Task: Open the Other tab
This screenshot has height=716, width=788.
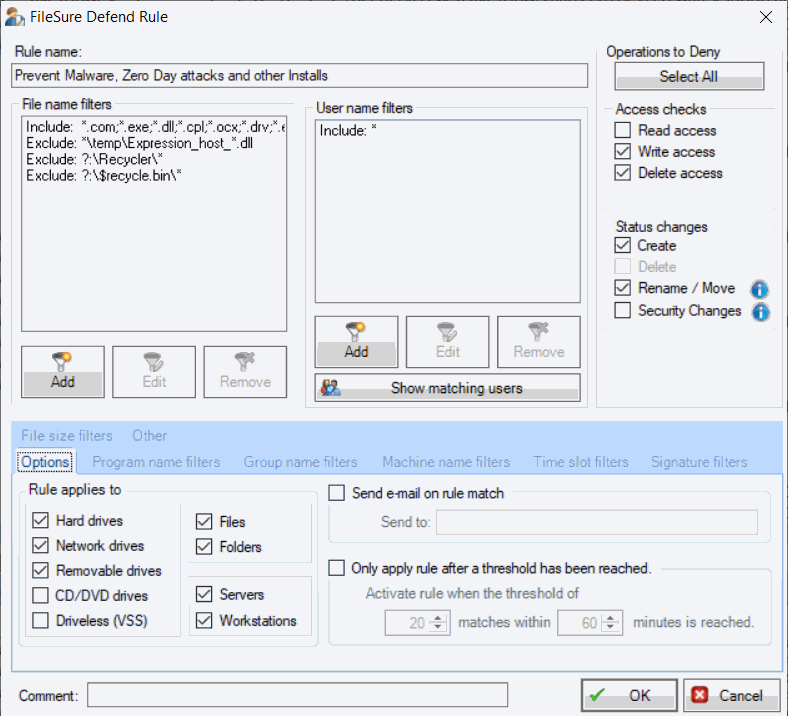Action: point(150,436)
